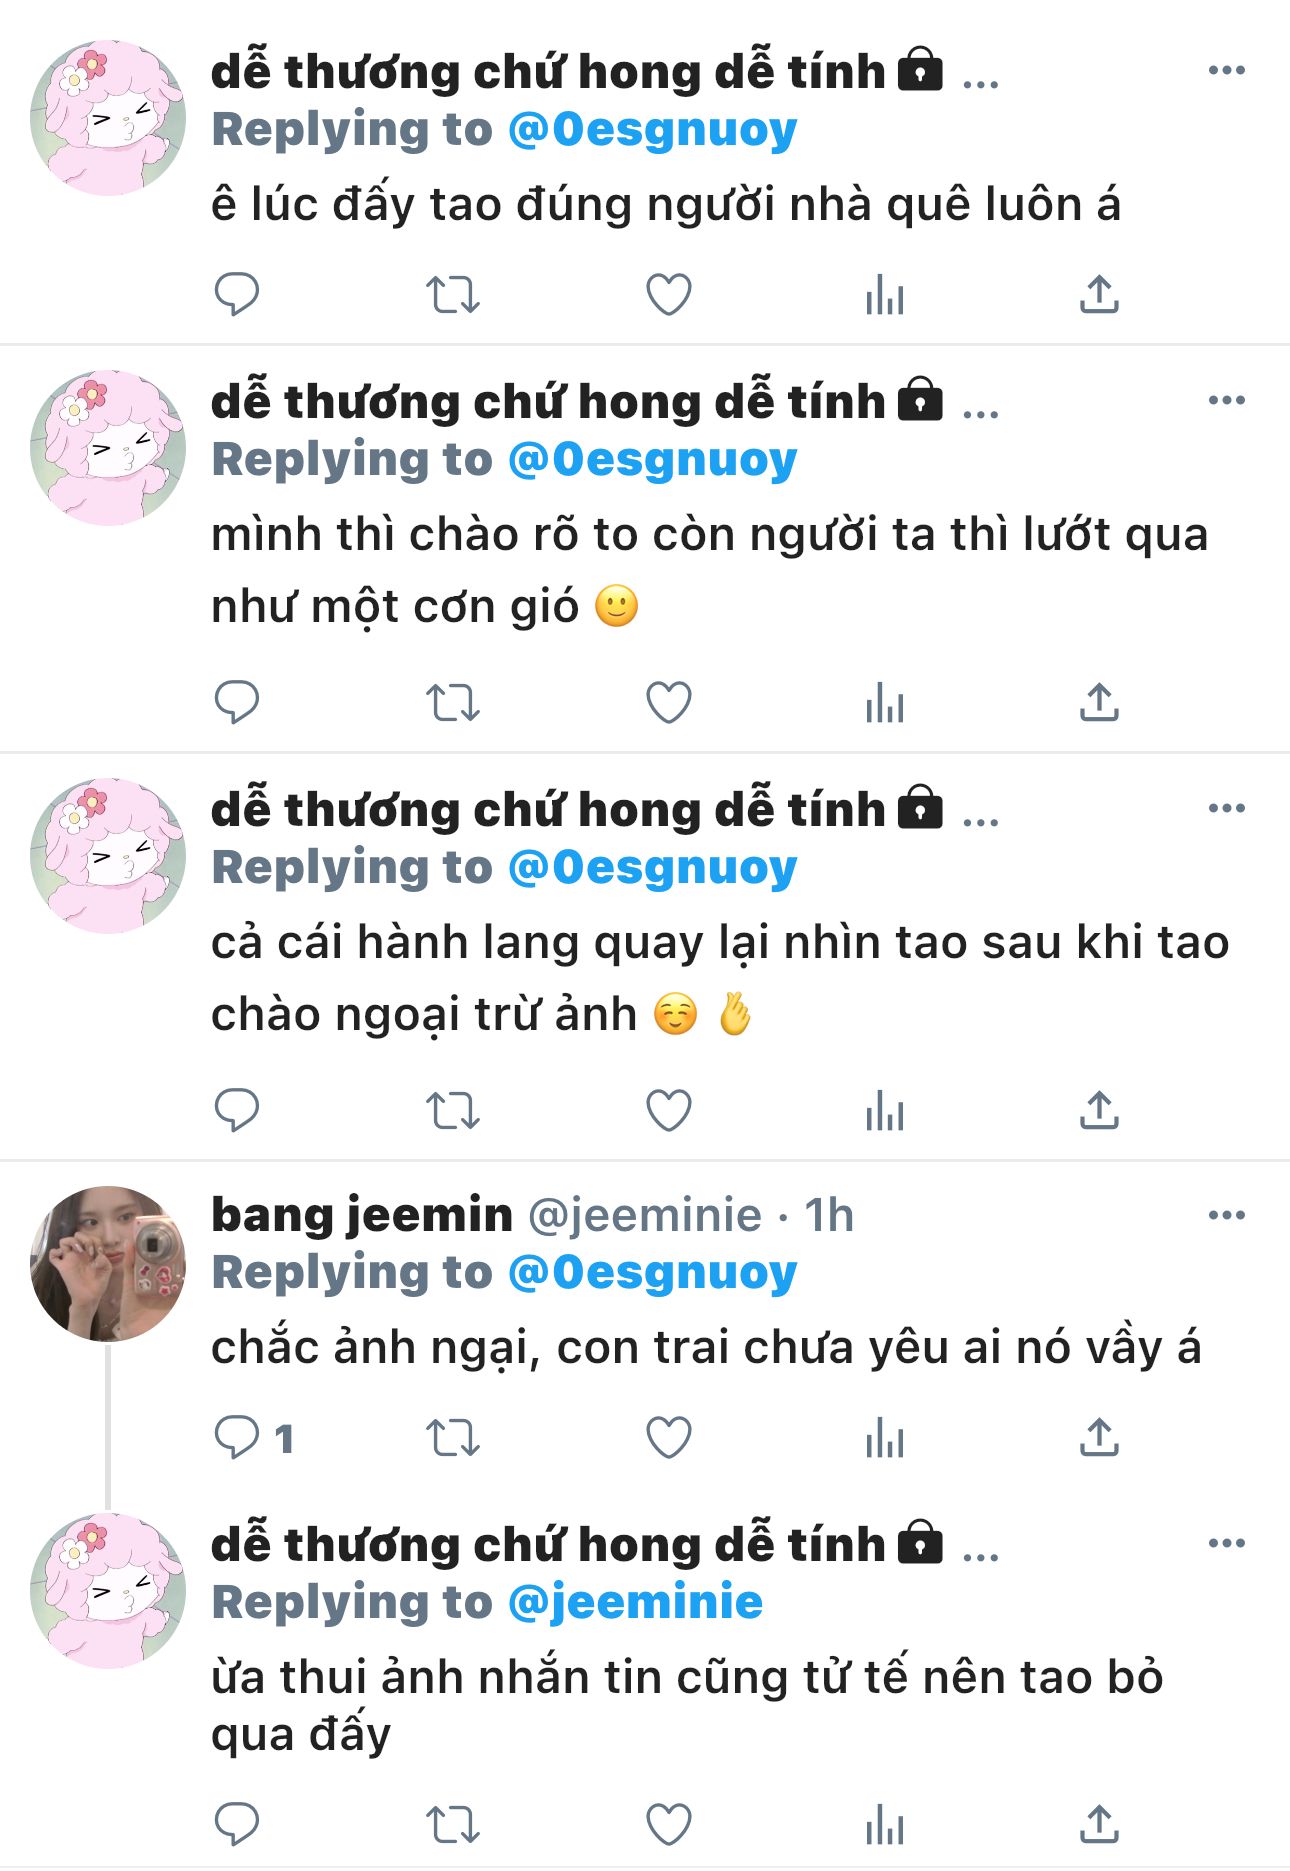The image size is (1290, 1871).
Task: Open more options menu on bang jeemin's tweet
Action: [x=1227, y=1215]
